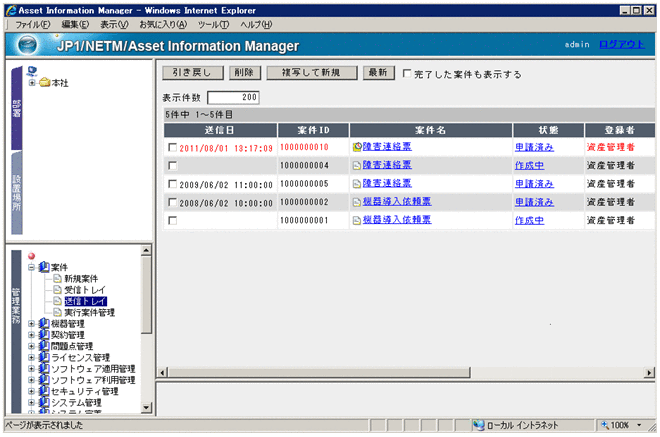Click the ライセンス管理 book icon
Screen dimensions: 660x437
tap(44, 357)
